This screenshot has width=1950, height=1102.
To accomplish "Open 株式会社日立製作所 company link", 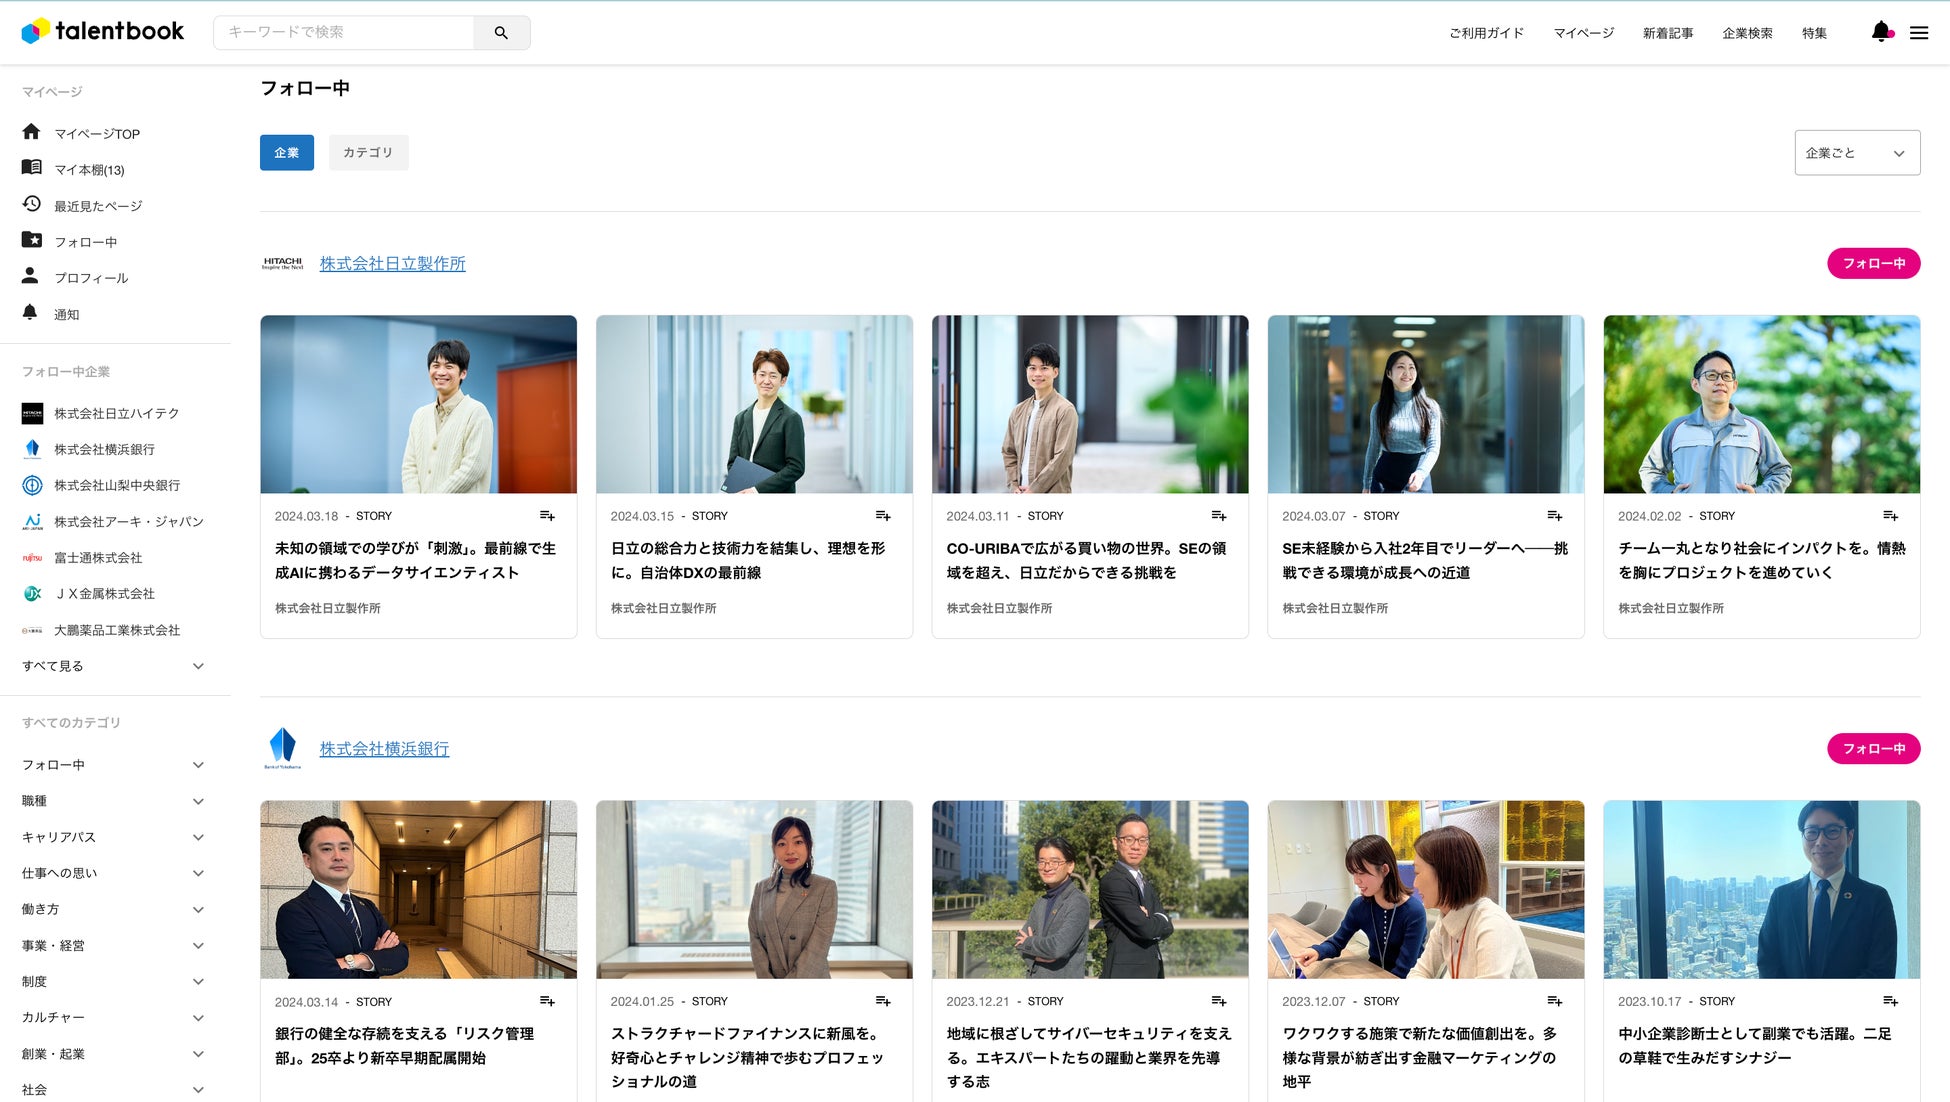I will (x=392, y=264).
